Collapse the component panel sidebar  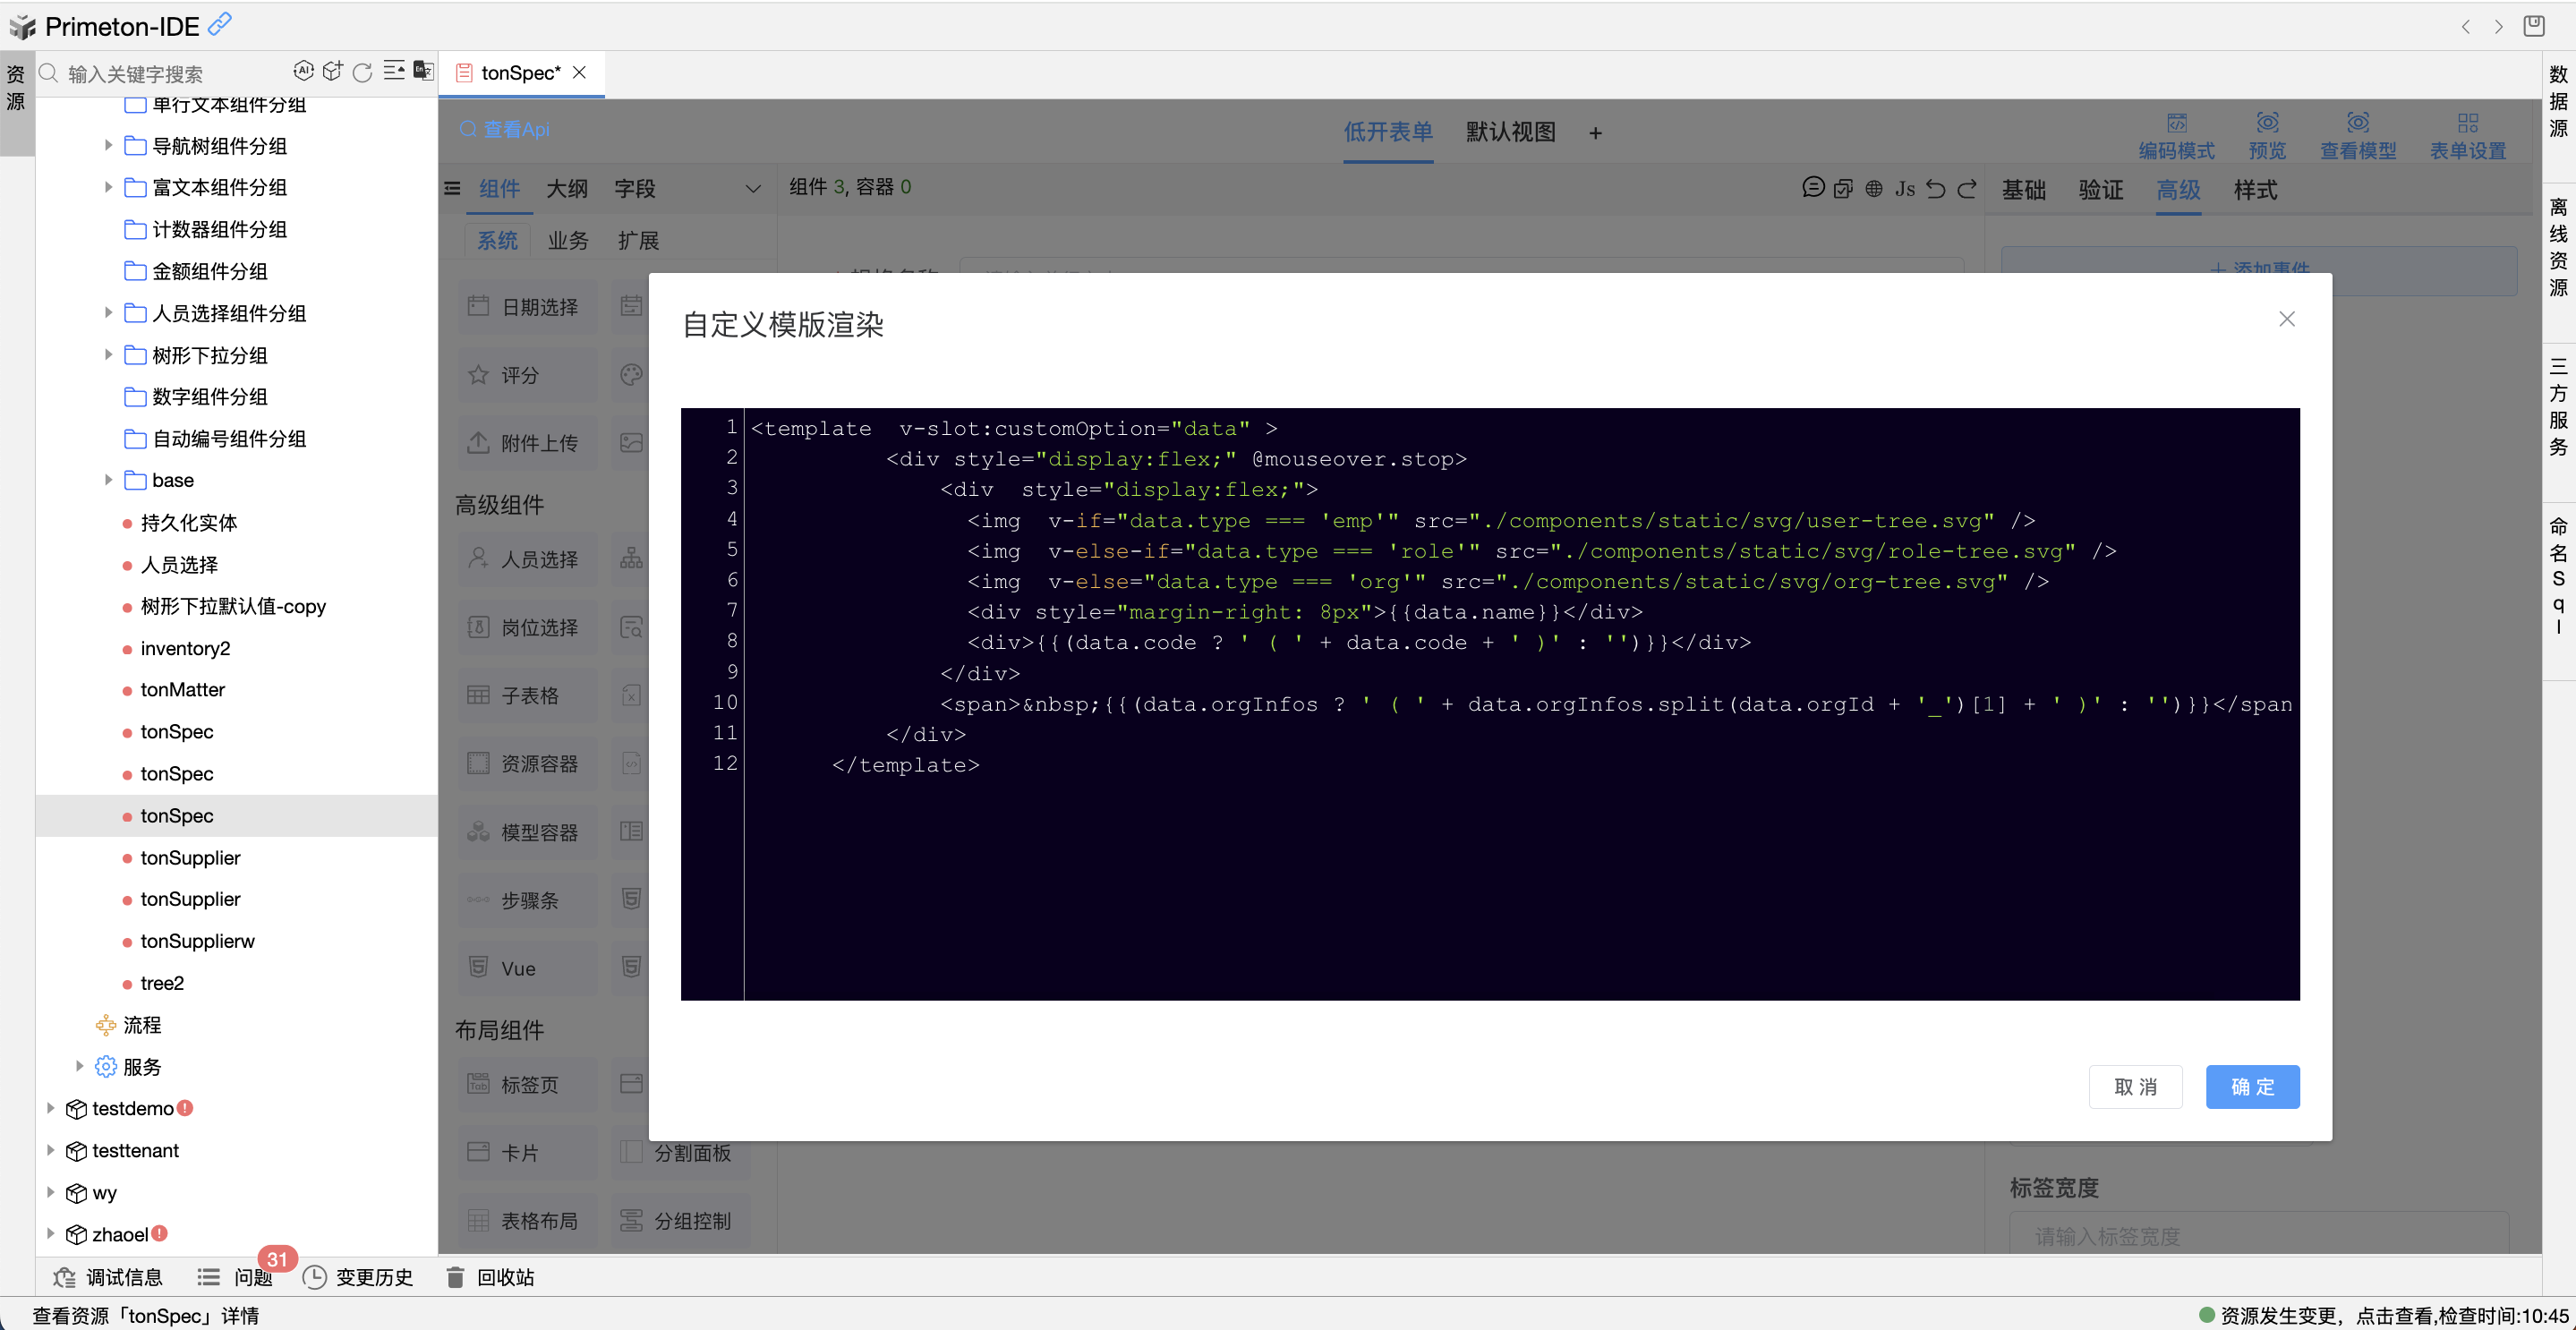click(451, 188)
